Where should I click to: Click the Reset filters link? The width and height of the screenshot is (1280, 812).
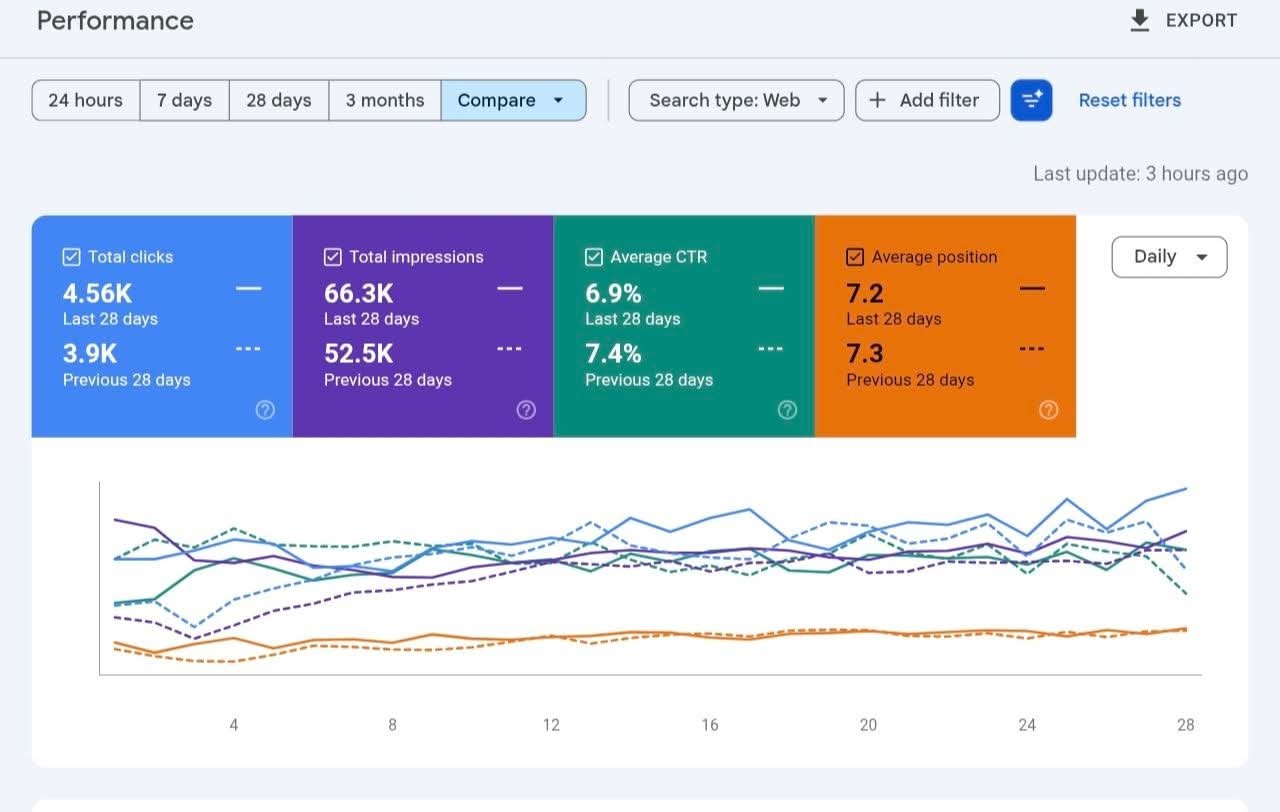click(x=1130, y=100)
